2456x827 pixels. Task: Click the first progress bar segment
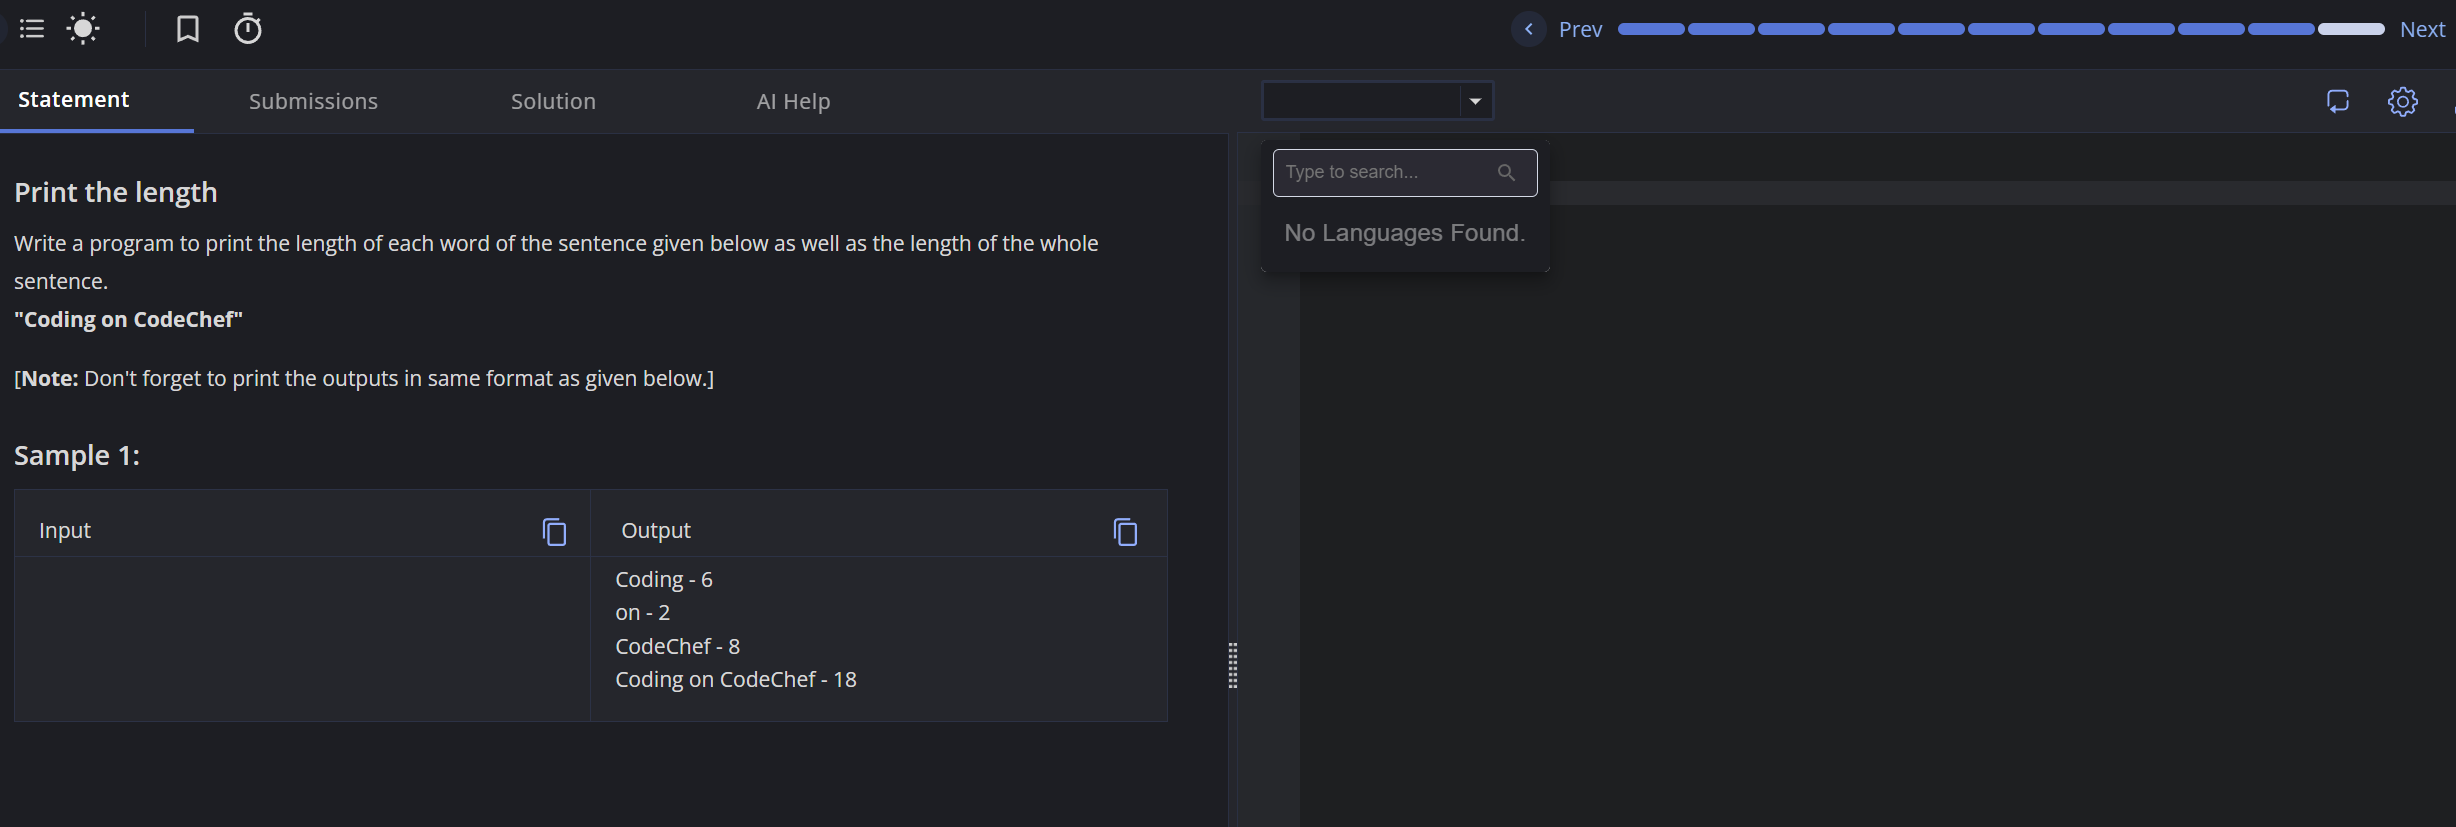pos(1651,29)
